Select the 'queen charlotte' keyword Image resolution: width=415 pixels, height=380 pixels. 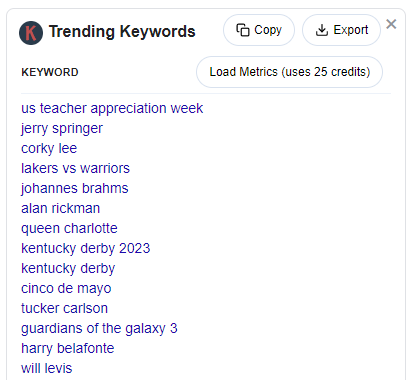pyautogui.click(x=69, y=228)
